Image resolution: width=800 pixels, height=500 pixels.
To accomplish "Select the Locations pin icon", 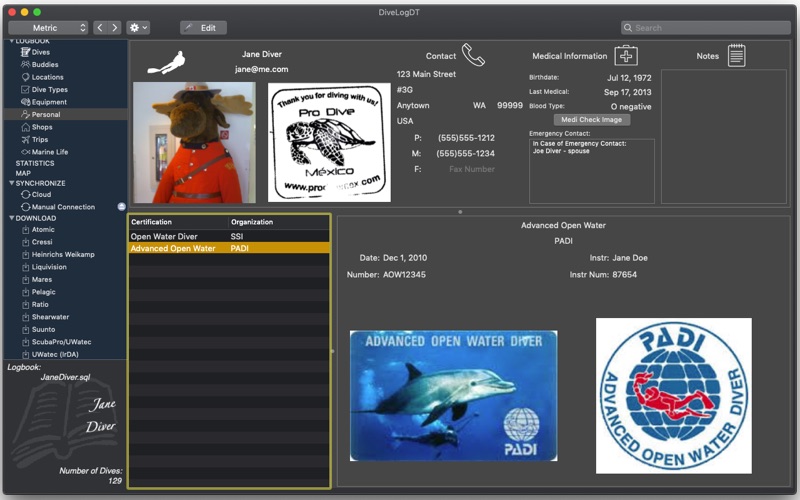I will (x=25, y=77).
